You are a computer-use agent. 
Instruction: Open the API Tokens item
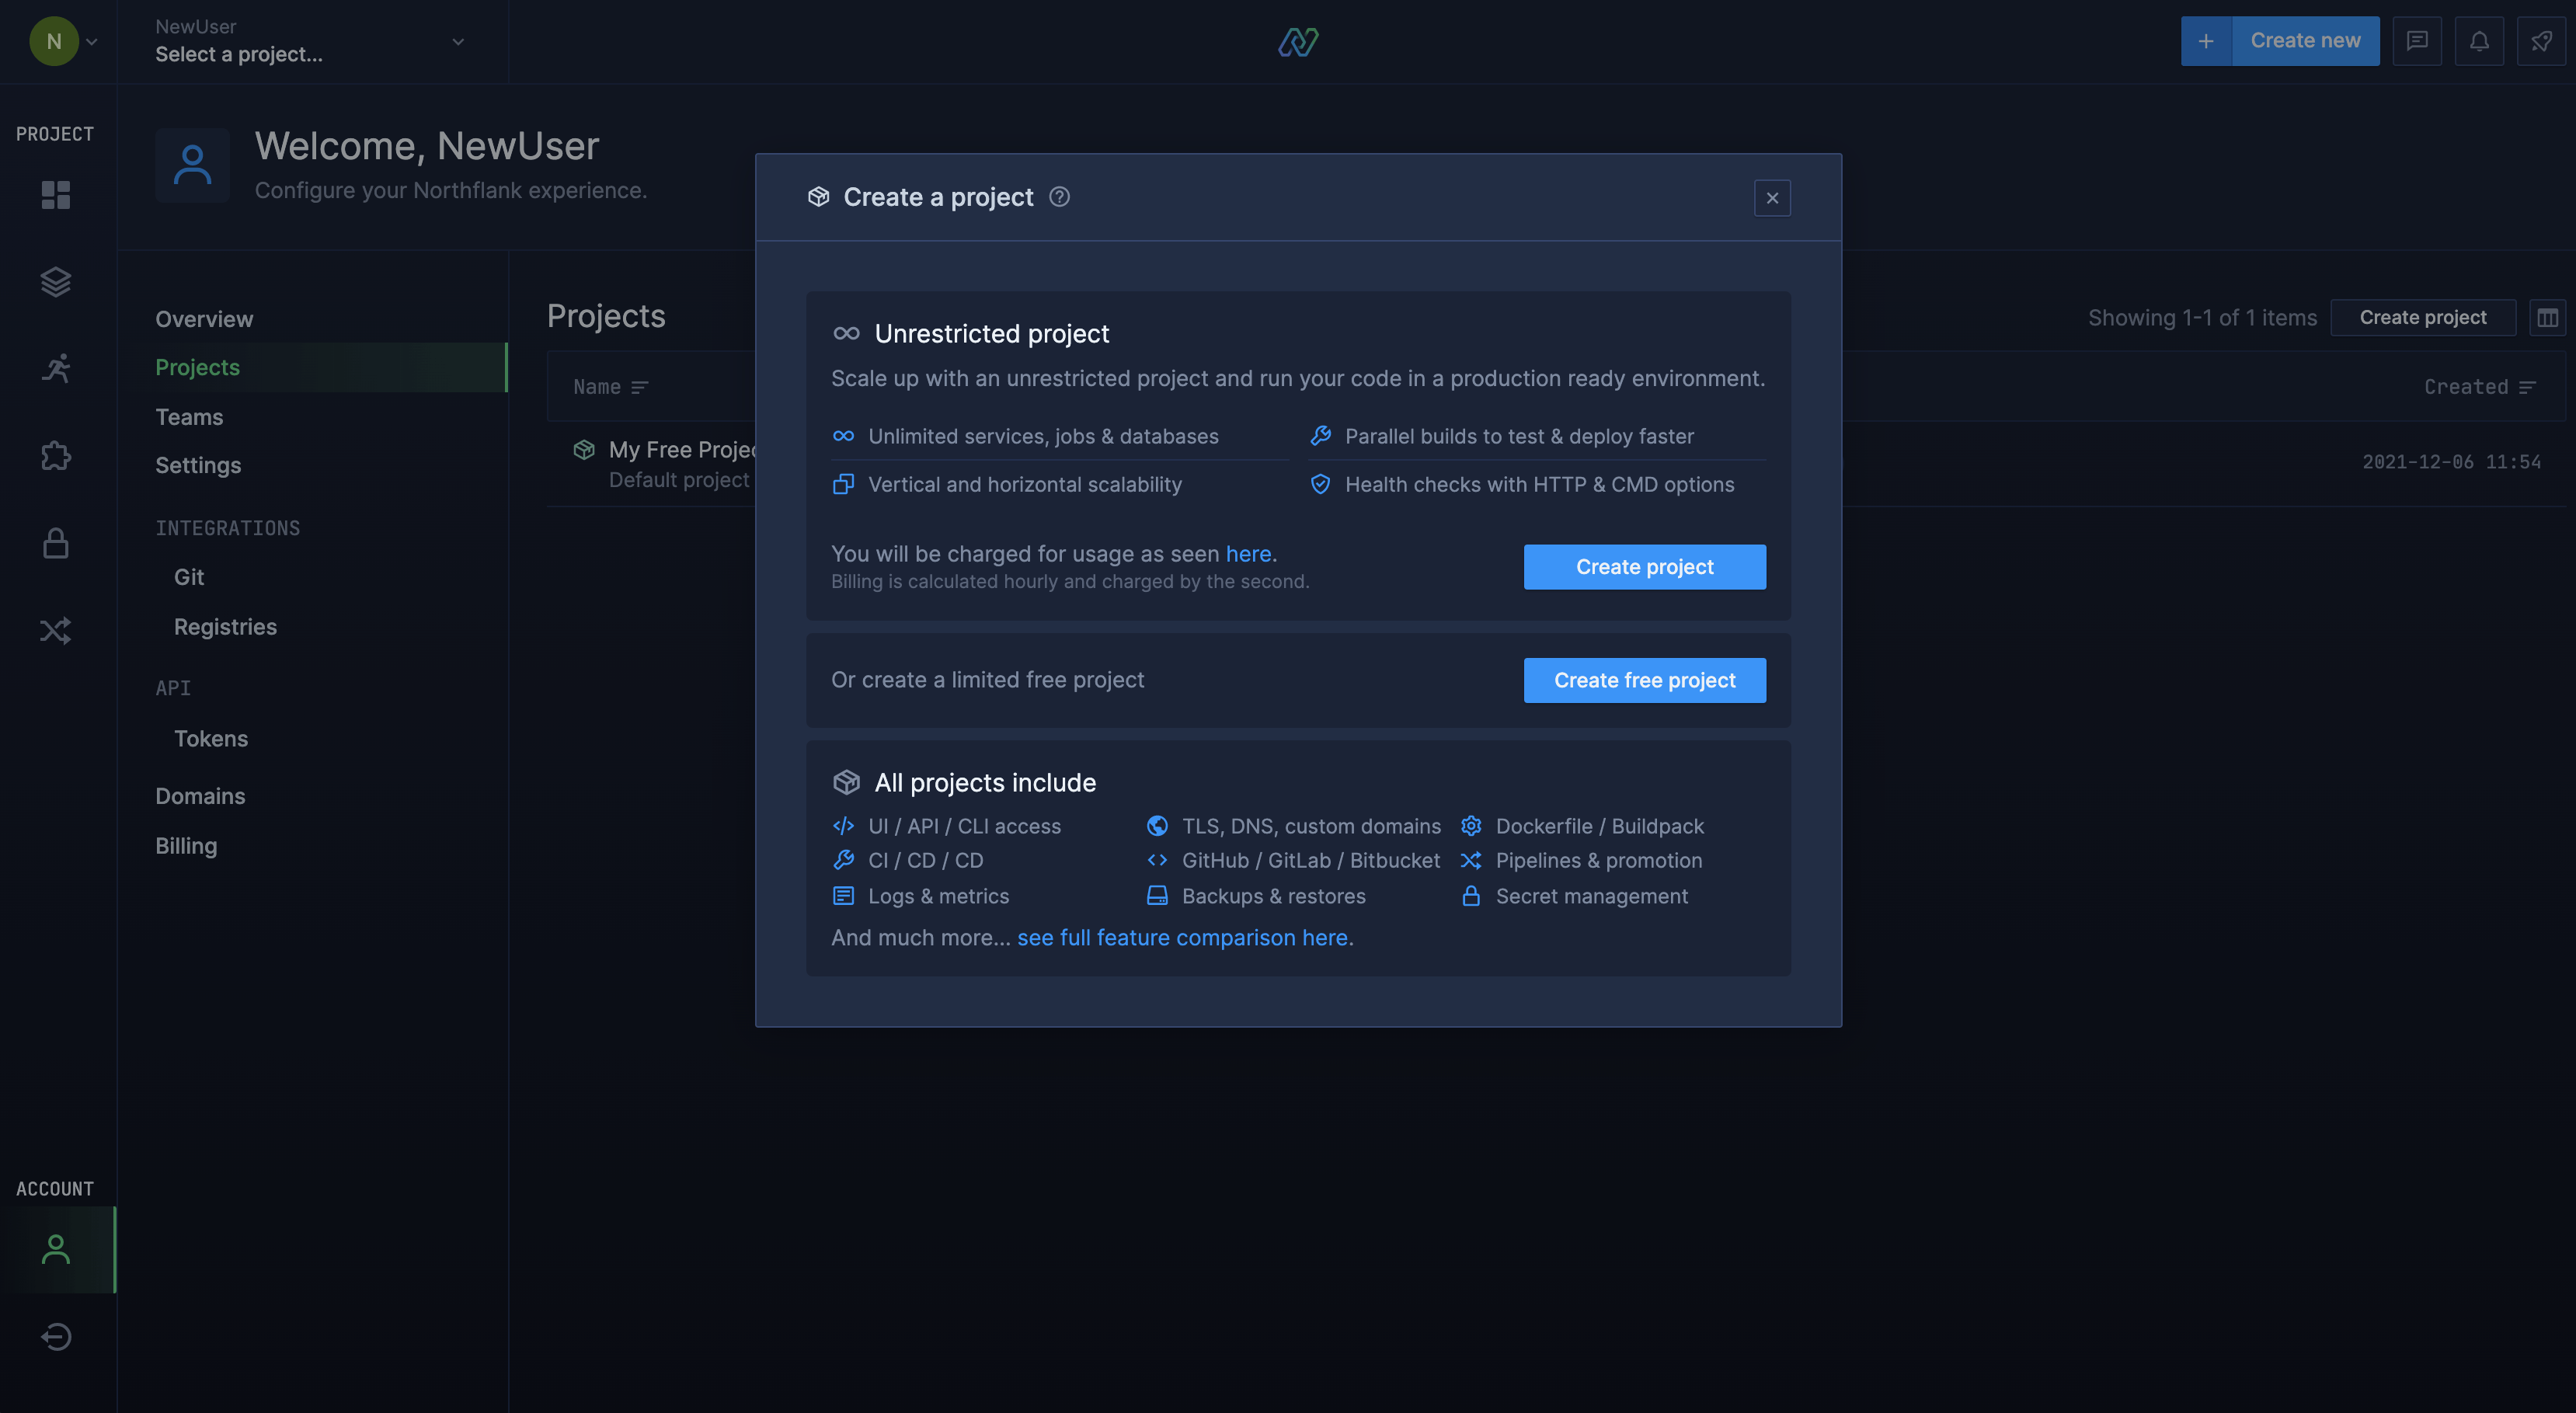(211, 739)
